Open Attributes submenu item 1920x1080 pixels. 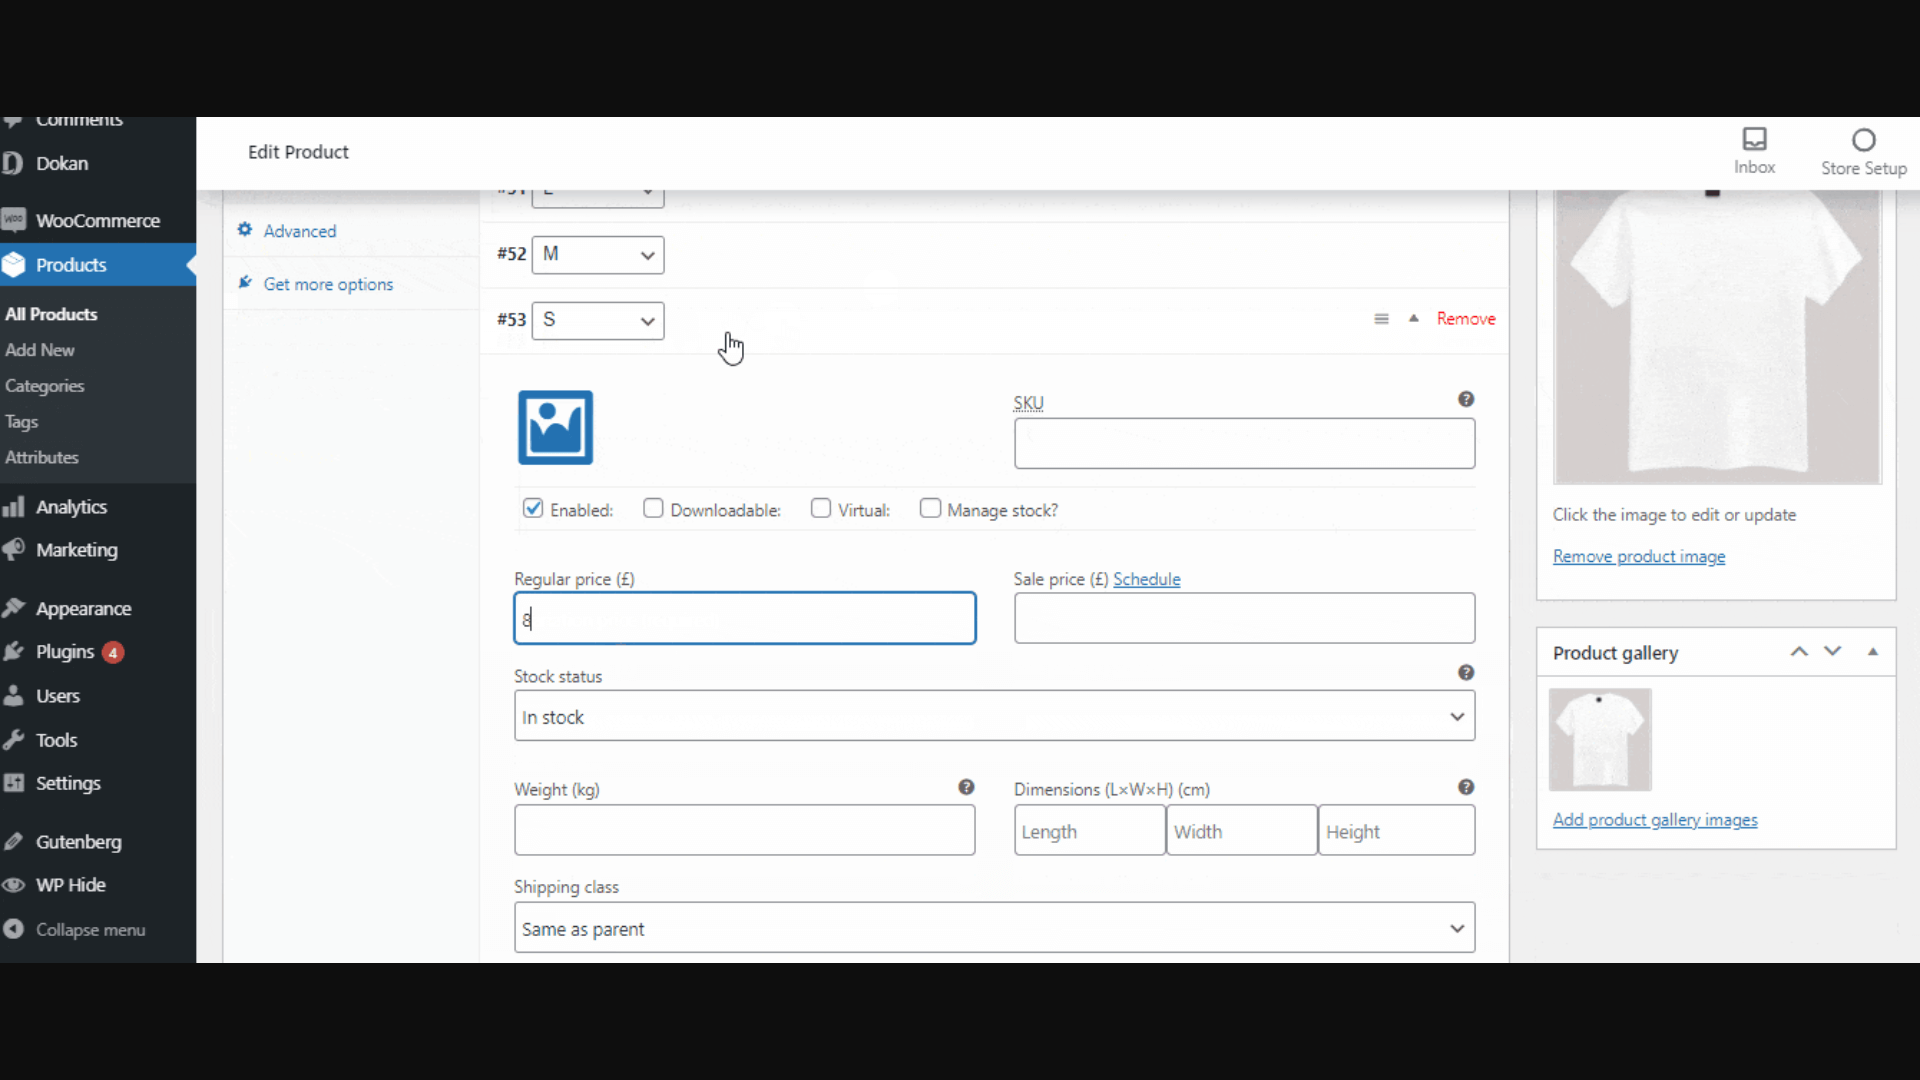42,457
